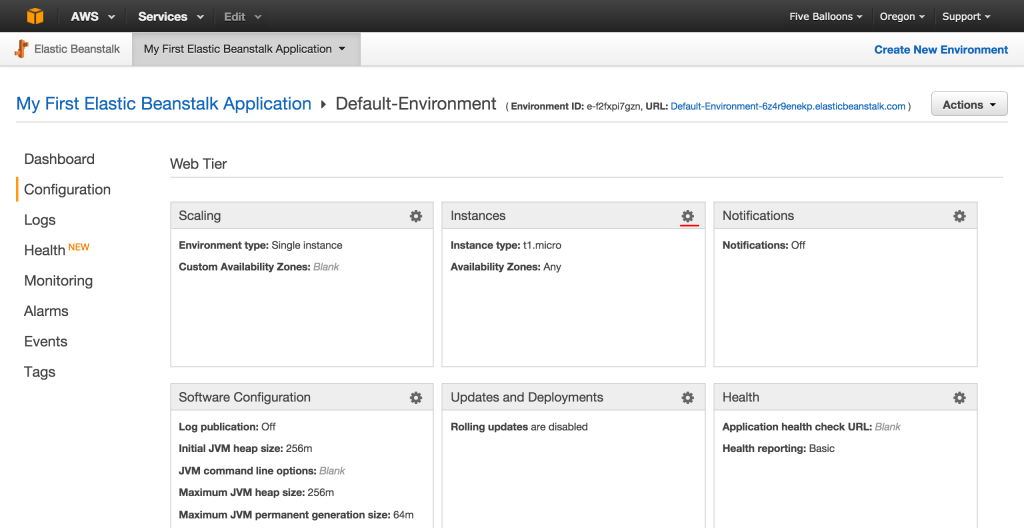Open Notifications settings gear icon
This screenshot has width=1024, height=528.
(959, 216)
